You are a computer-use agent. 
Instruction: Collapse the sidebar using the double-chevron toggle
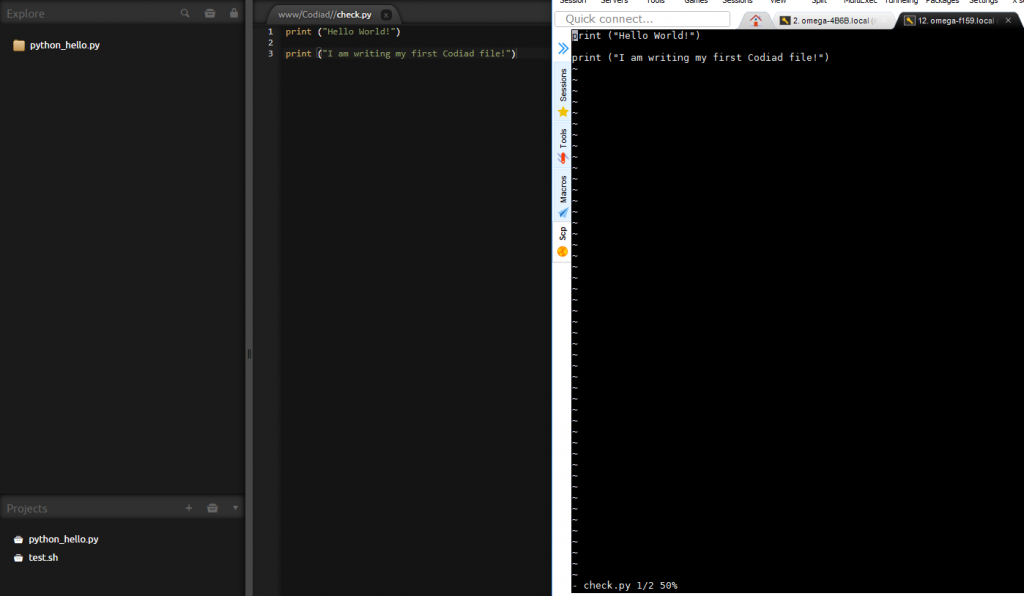[562, 46]
